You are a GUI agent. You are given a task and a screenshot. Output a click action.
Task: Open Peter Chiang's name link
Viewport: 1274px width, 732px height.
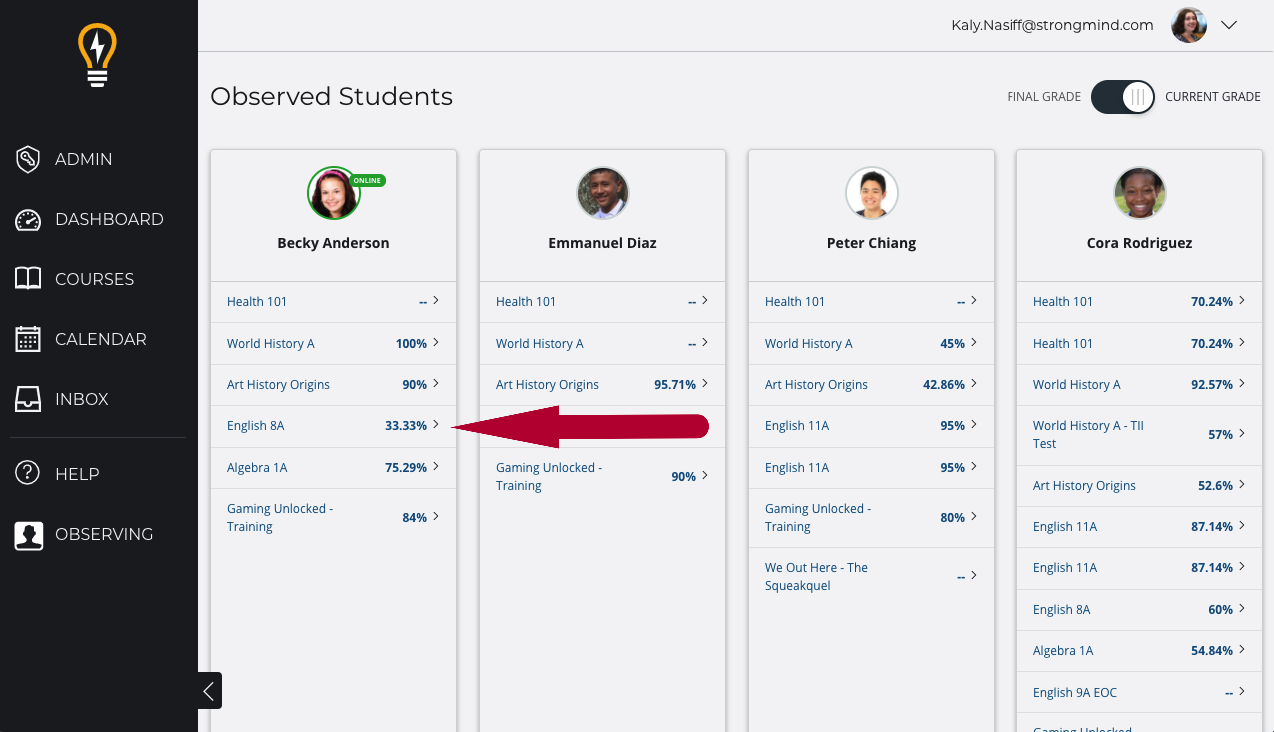871,243
